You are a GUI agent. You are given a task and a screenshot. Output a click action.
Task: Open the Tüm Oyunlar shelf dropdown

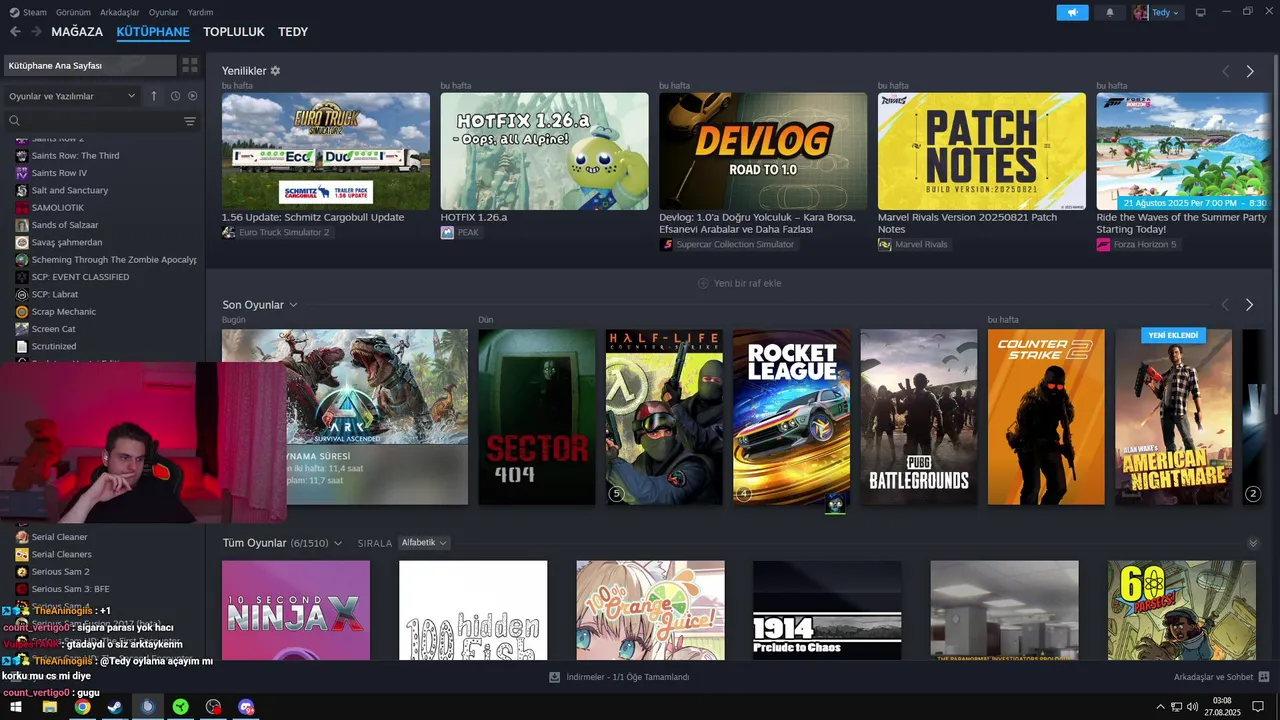point(338,543)
